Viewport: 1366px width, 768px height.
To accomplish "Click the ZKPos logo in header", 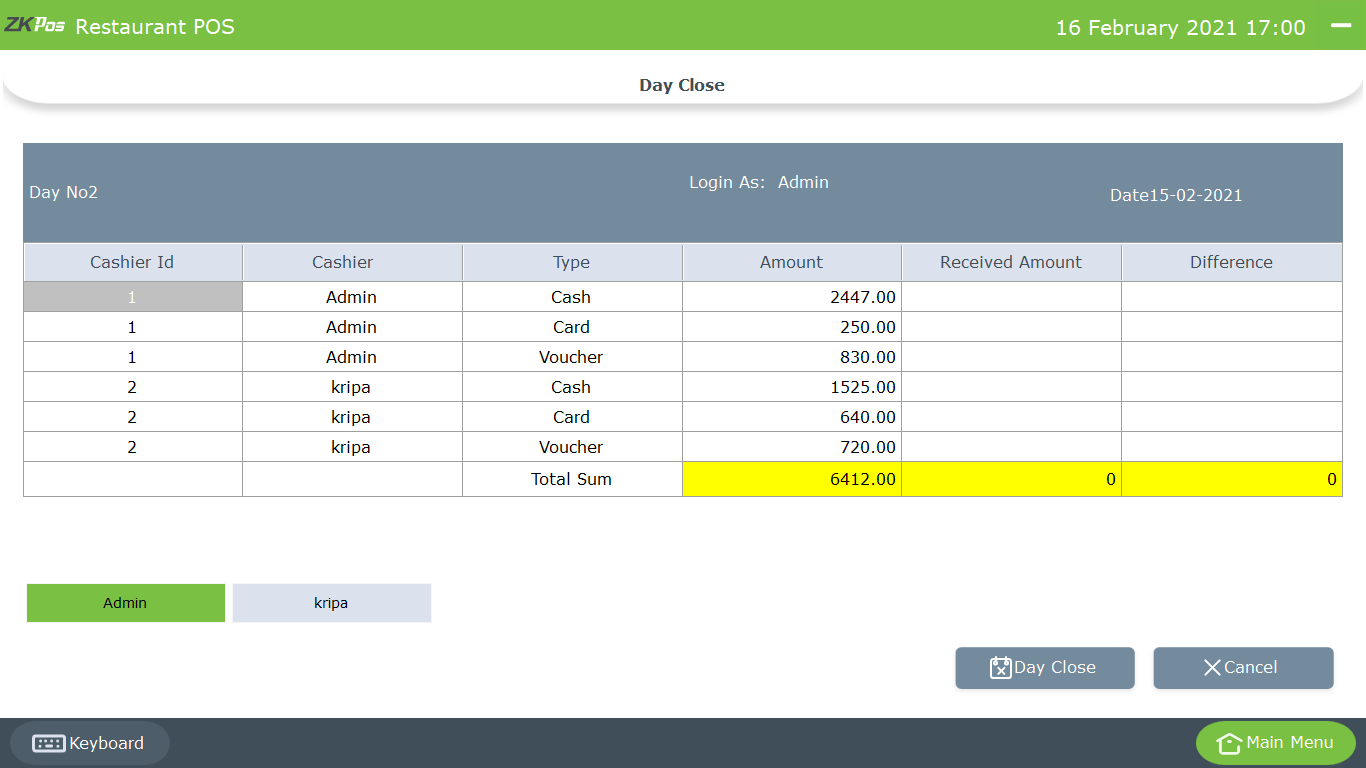I will click(x=34, y=26).
